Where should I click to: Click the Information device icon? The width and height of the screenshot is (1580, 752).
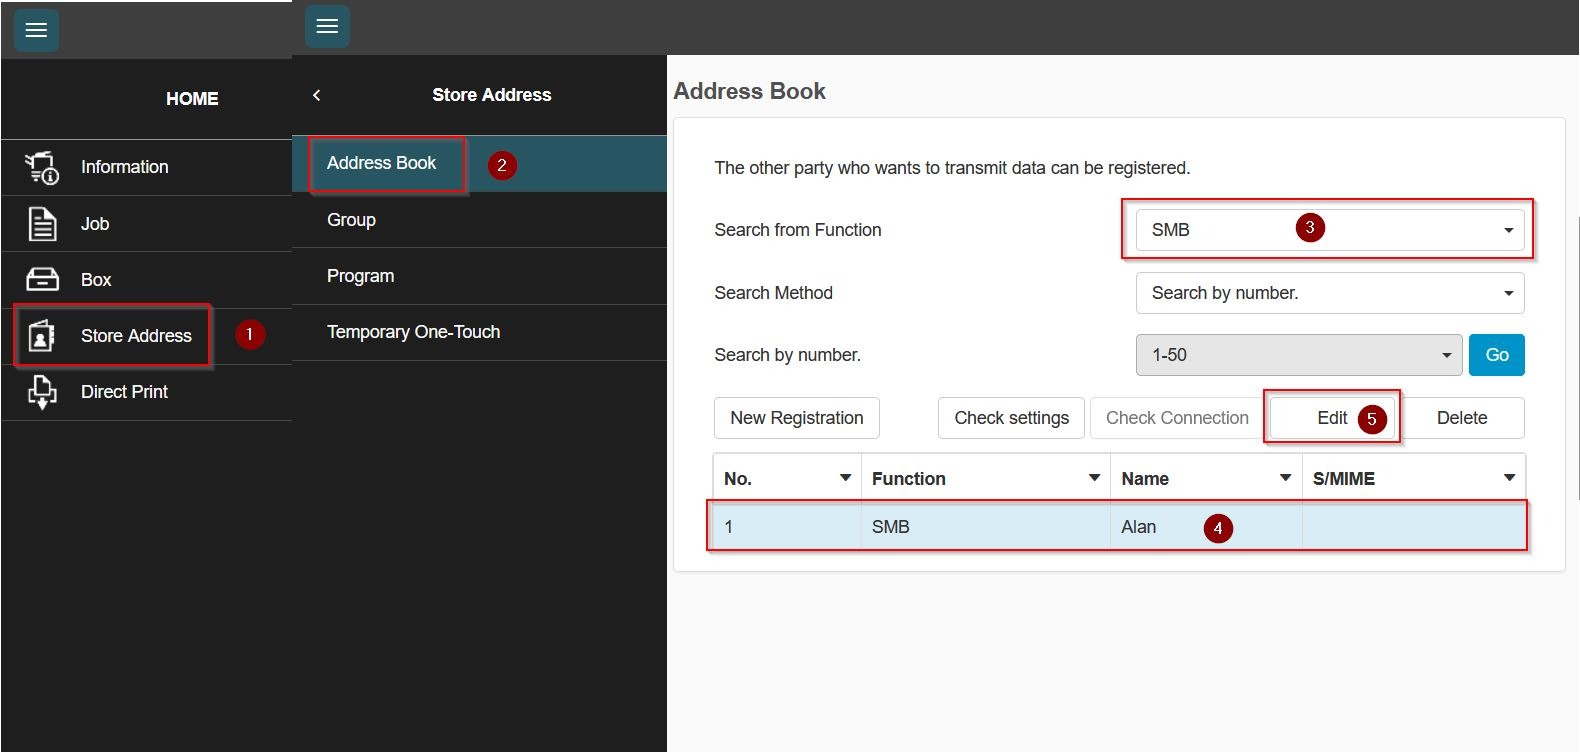pos(41,168)
